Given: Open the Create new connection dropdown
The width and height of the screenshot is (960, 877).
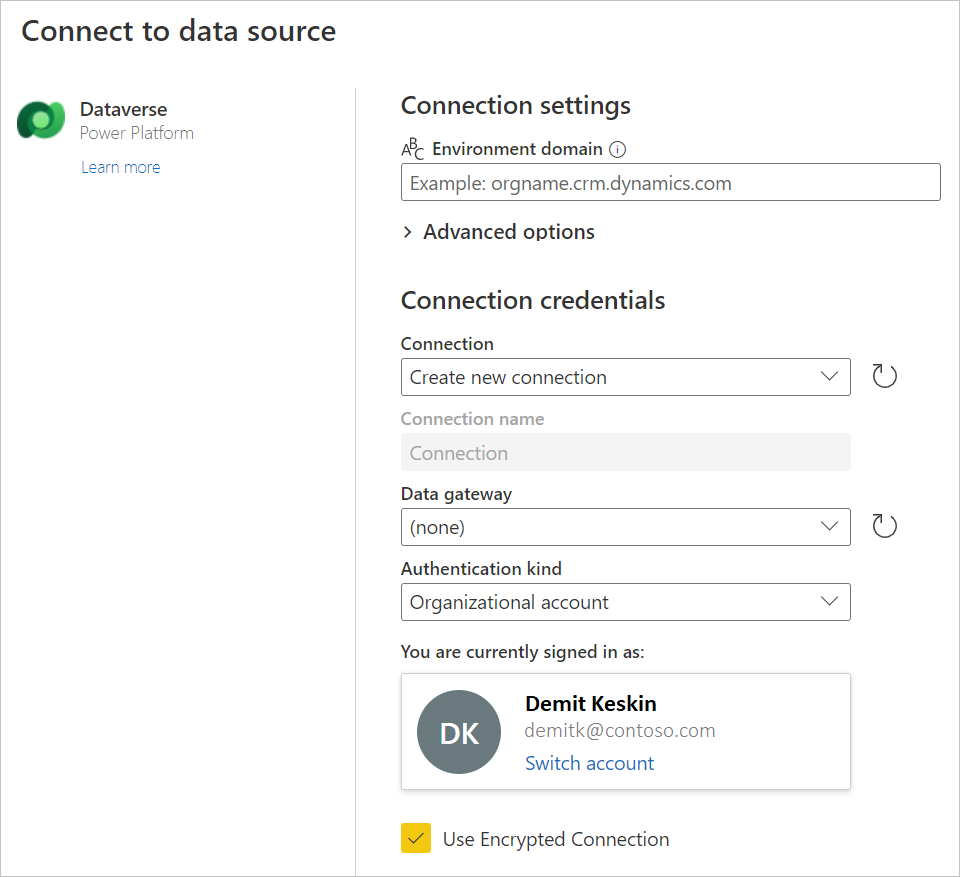Looking at the screenshot, I should [x=625, y=377].
